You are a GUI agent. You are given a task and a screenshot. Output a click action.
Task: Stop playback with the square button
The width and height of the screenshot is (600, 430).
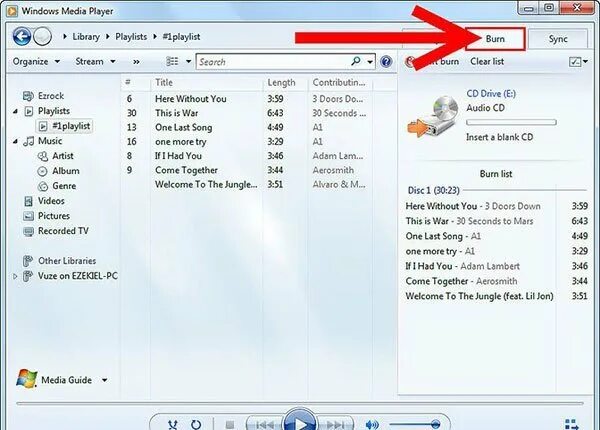230,425
